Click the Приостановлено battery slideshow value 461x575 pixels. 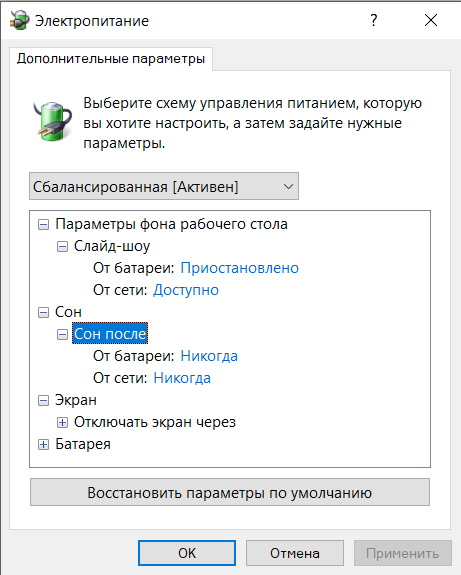coord(239,268)
